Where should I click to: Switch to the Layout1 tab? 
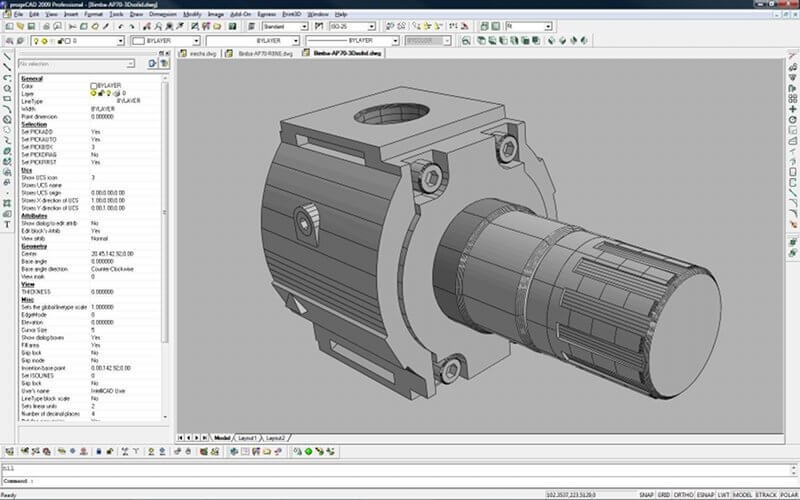click(247, 438)
